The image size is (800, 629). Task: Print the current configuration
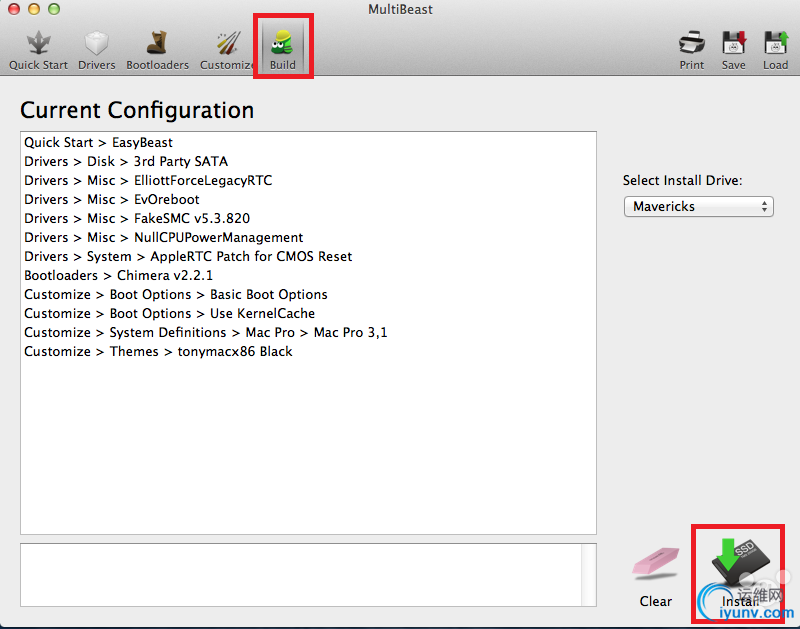click(x=691, y=51)
